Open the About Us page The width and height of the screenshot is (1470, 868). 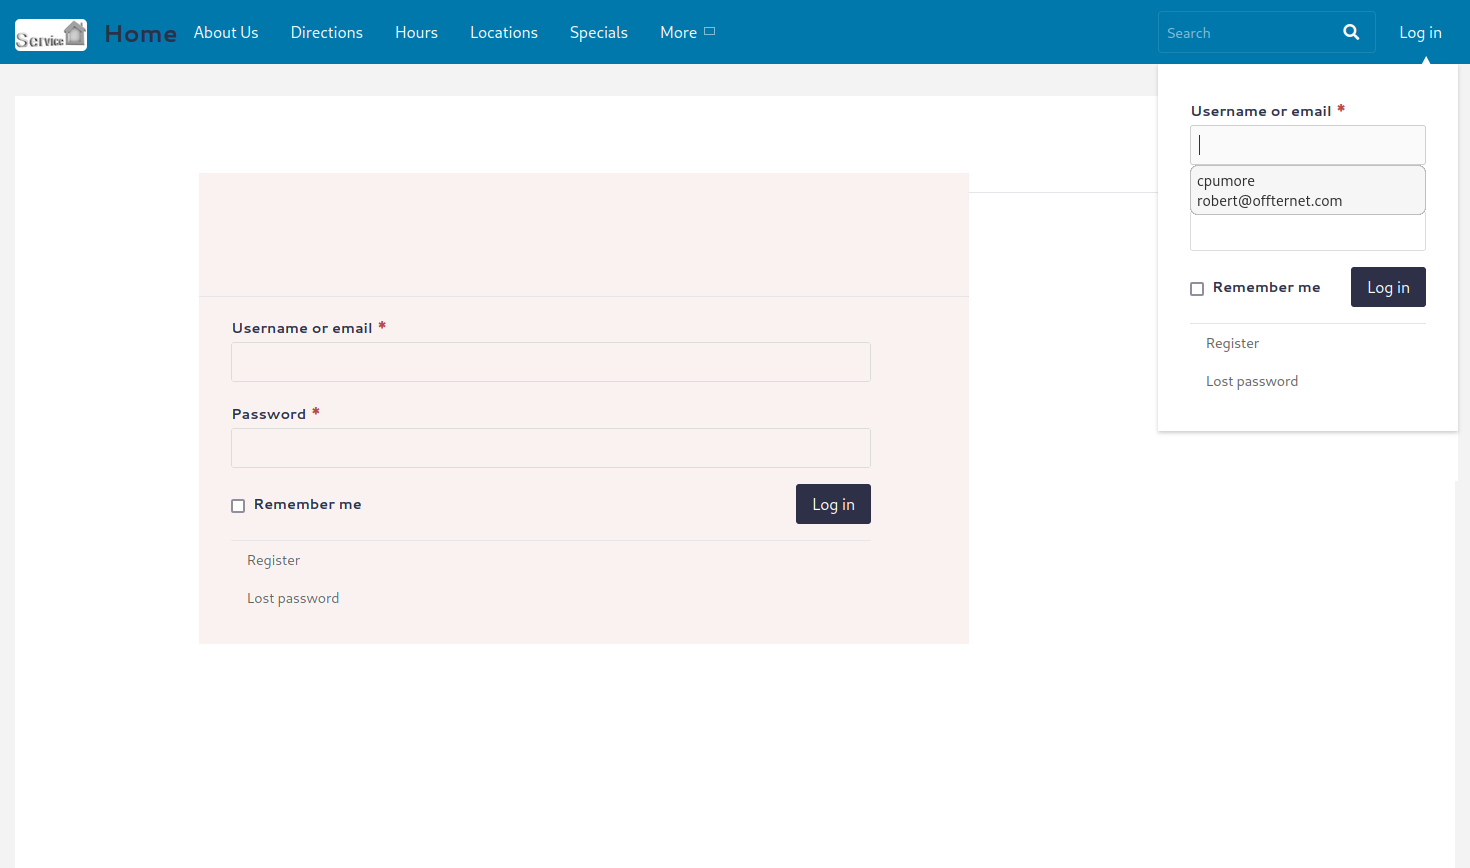tap(226, 32)
